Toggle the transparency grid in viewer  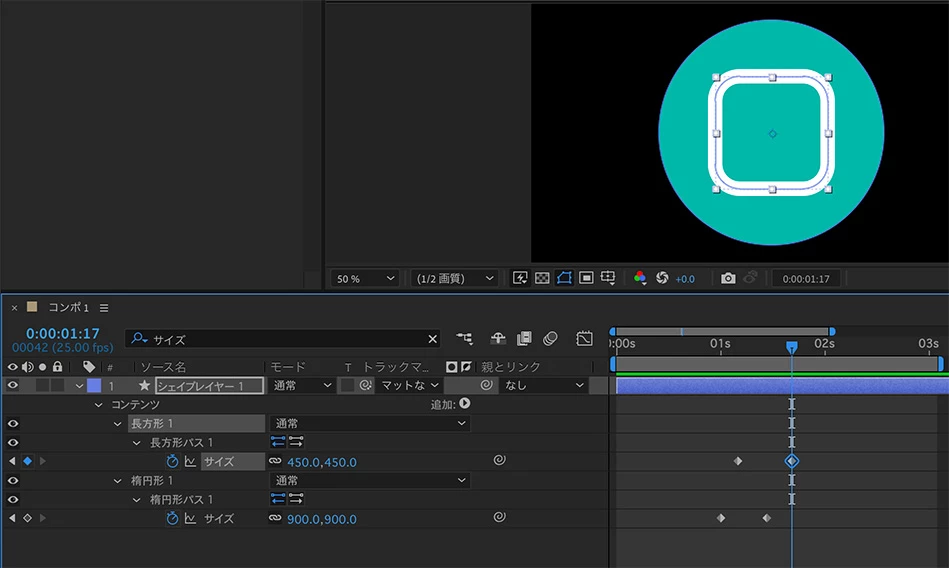542,278
